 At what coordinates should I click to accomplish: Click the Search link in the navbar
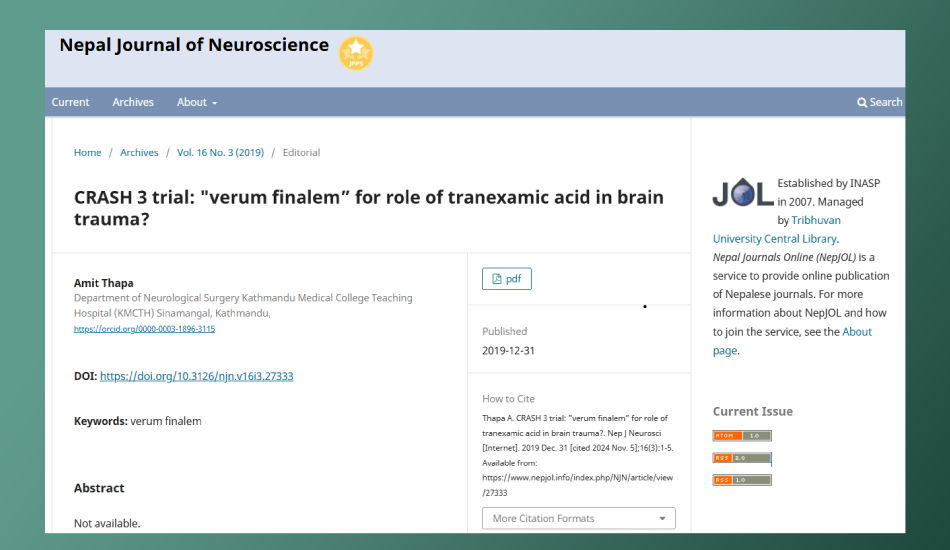[x=879, y=102]
